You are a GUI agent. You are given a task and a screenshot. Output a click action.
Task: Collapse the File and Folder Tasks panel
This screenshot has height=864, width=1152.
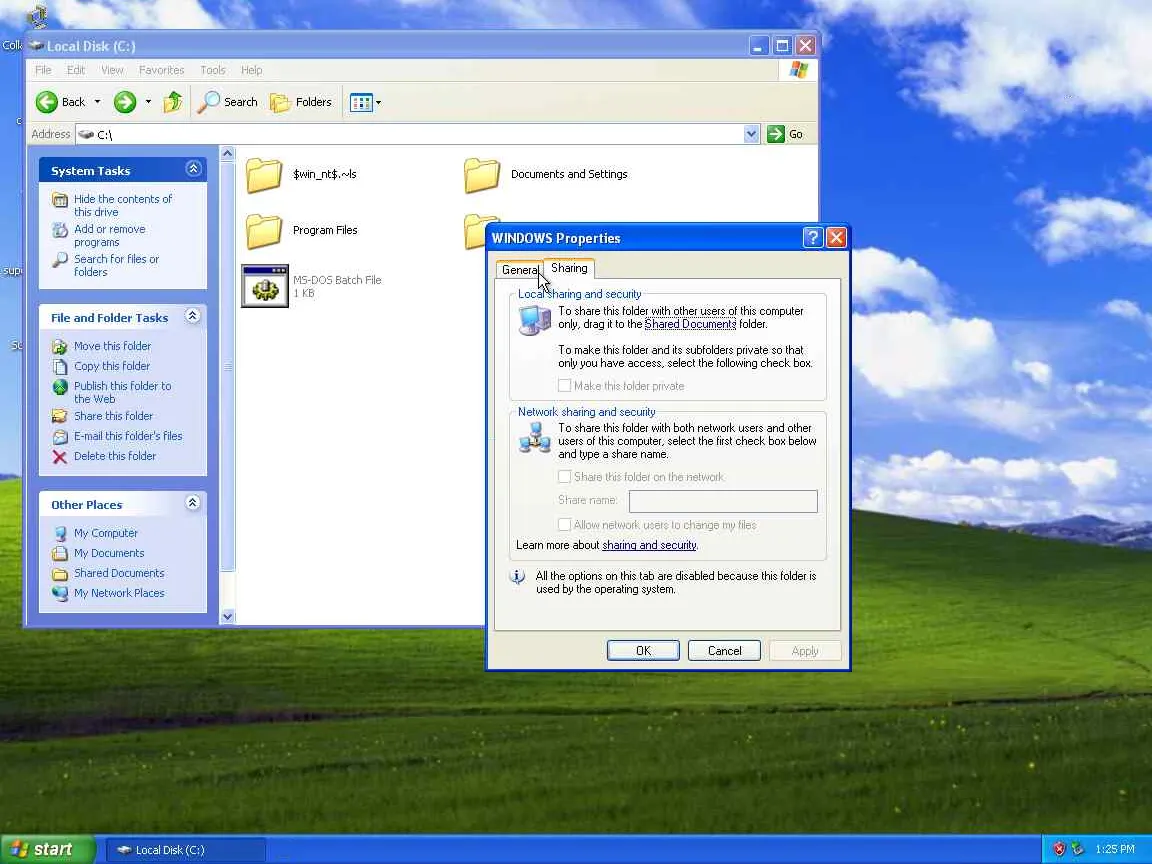[x=192, y=316]
